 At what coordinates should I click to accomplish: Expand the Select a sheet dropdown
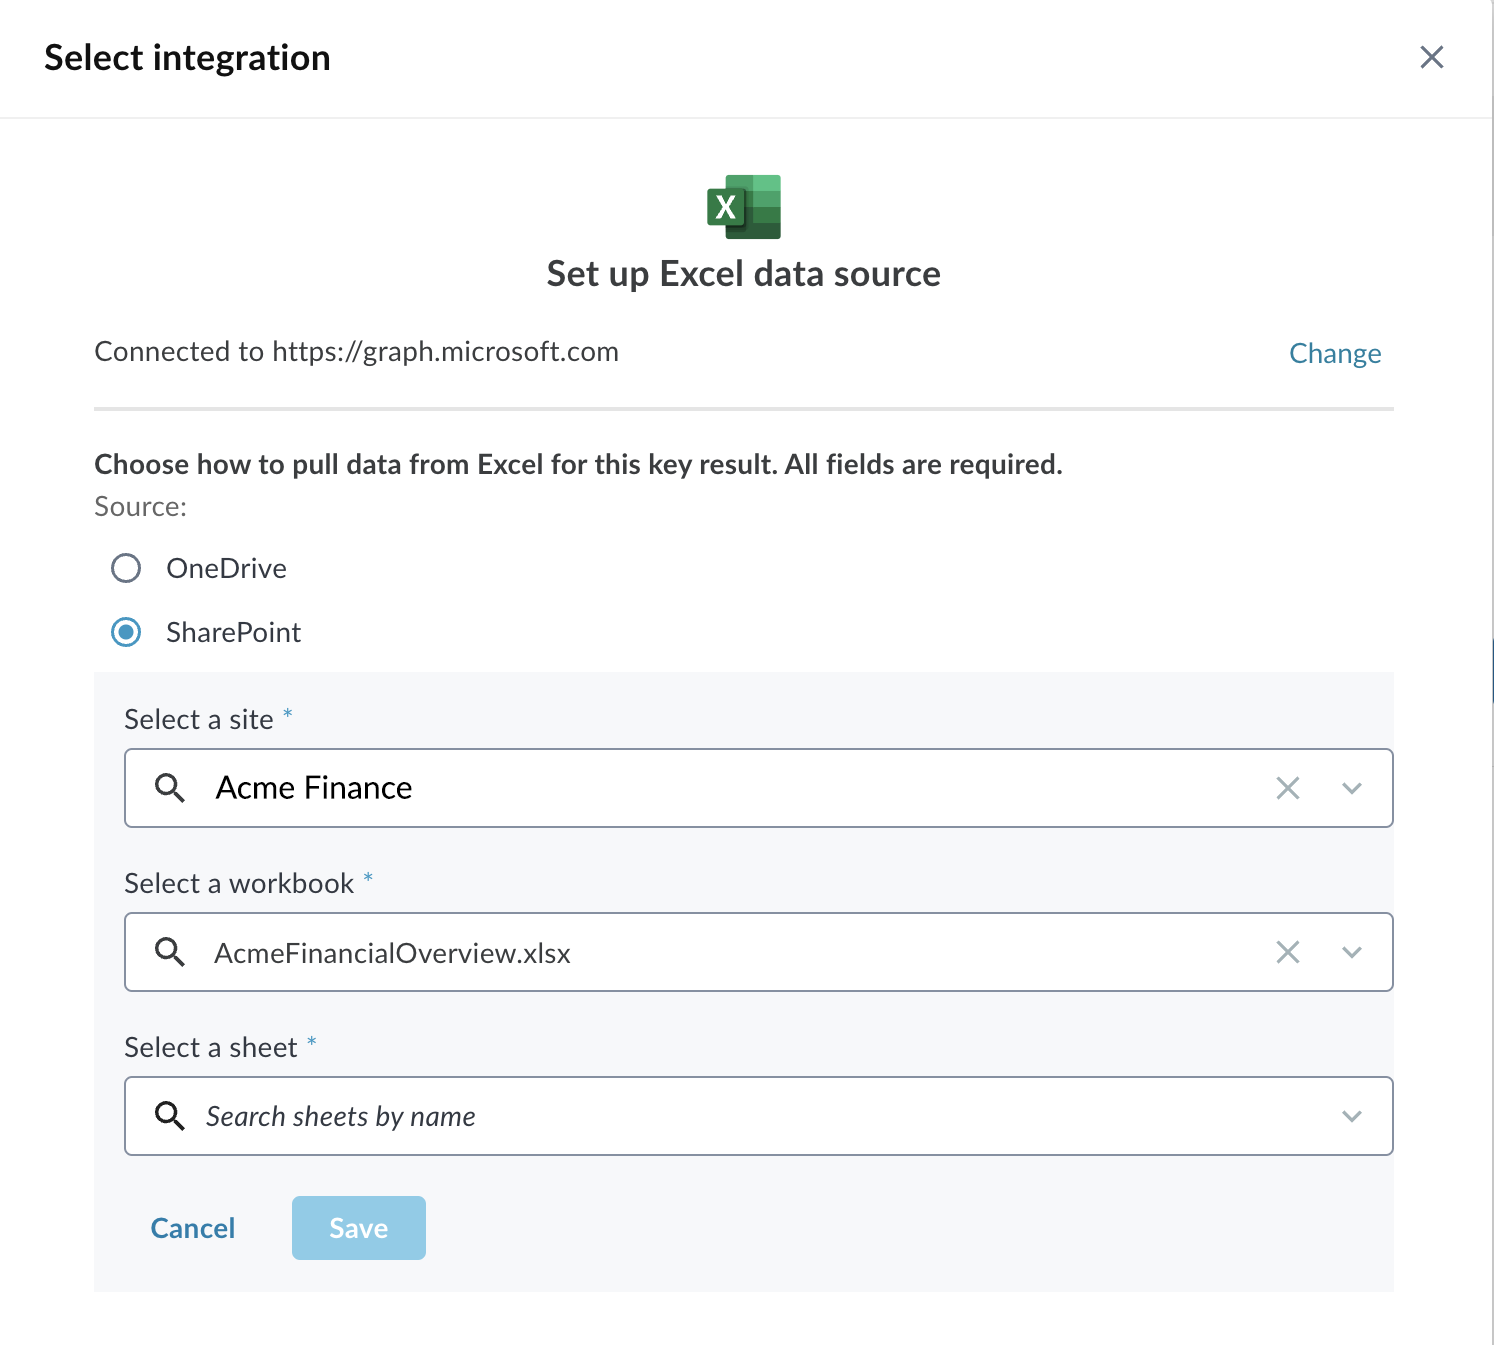click(1352, 1116)
